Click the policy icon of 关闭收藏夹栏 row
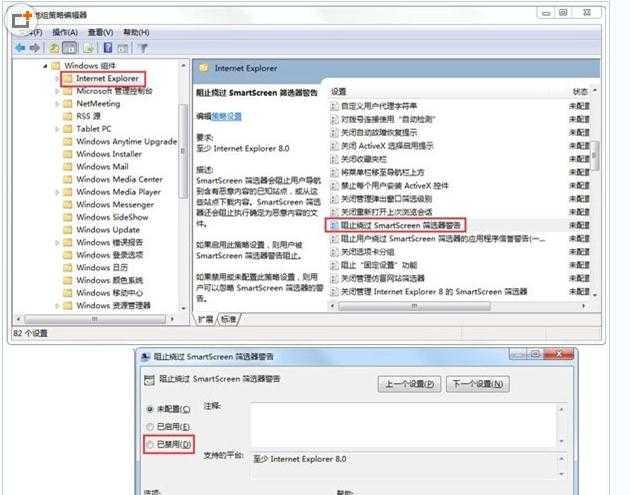This screenshot has width=630, height=495. point(334,159)
